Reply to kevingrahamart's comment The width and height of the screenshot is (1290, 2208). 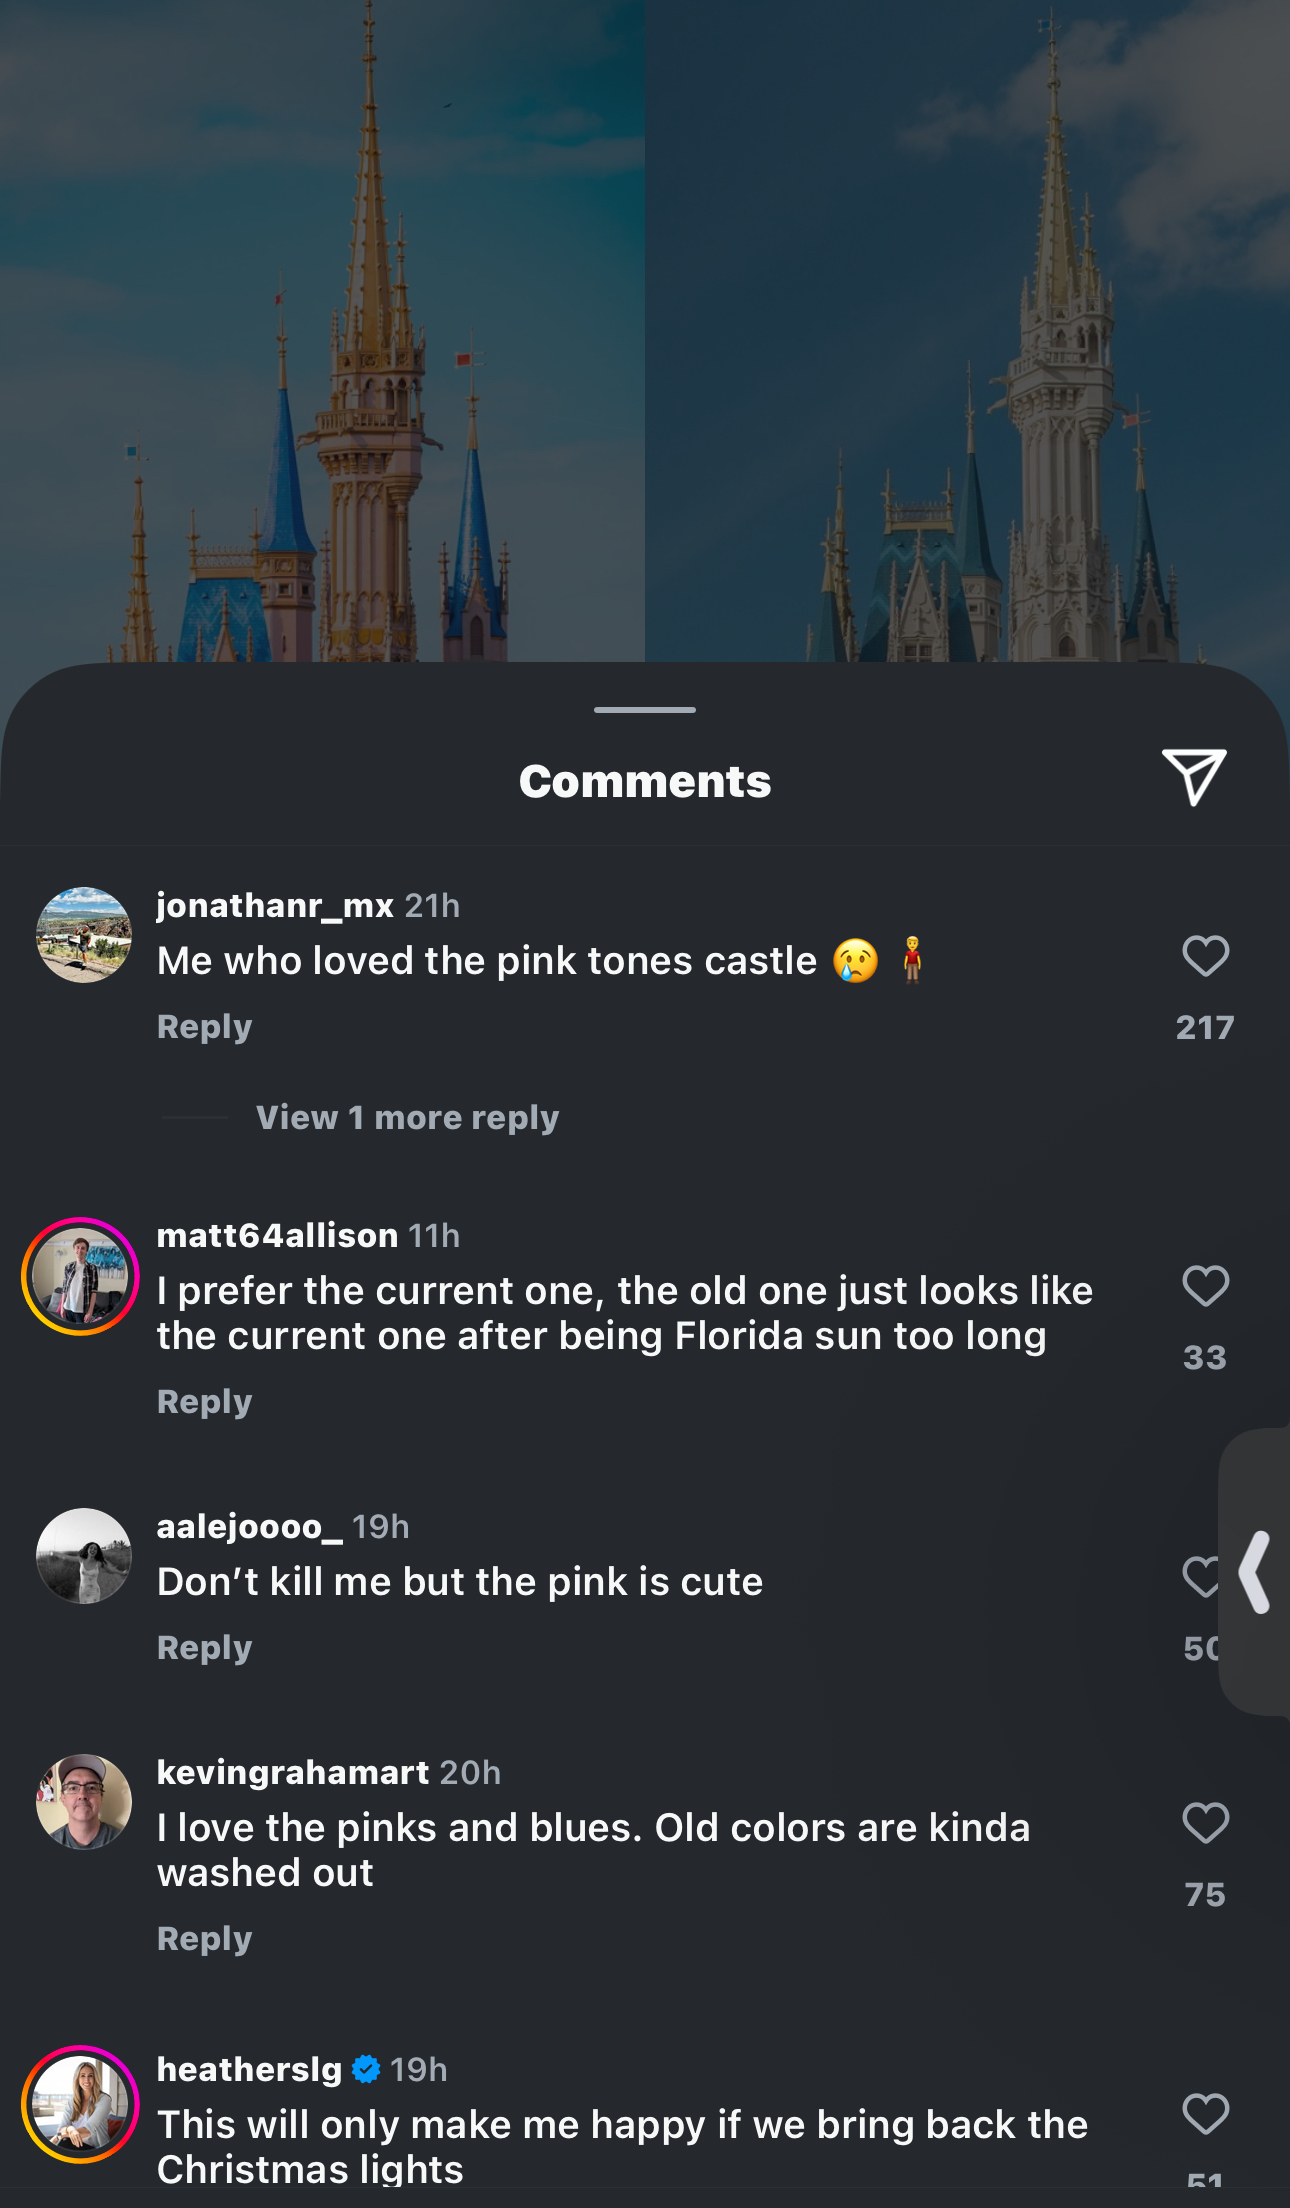click(x=204, y=1939)
